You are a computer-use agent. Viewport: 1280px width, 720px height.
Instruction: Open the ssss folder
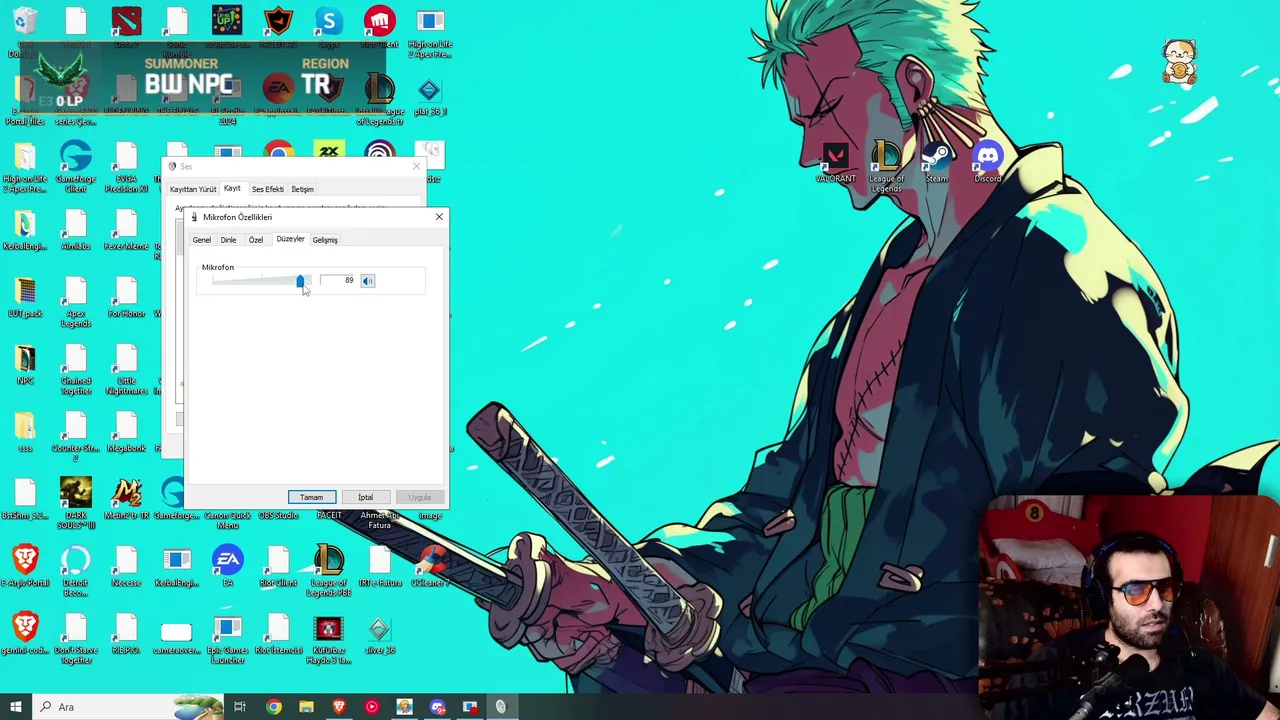point(25,432)
